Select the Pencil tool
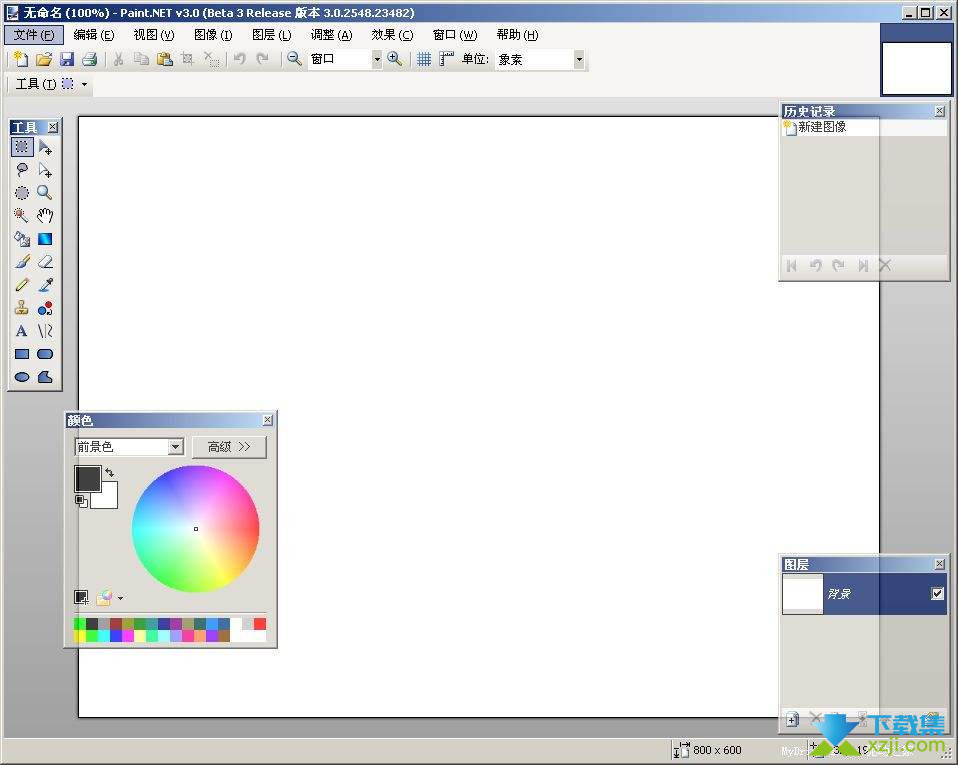Screen dimensions: 958x765 pyautogui.click(x=22, y=285)
